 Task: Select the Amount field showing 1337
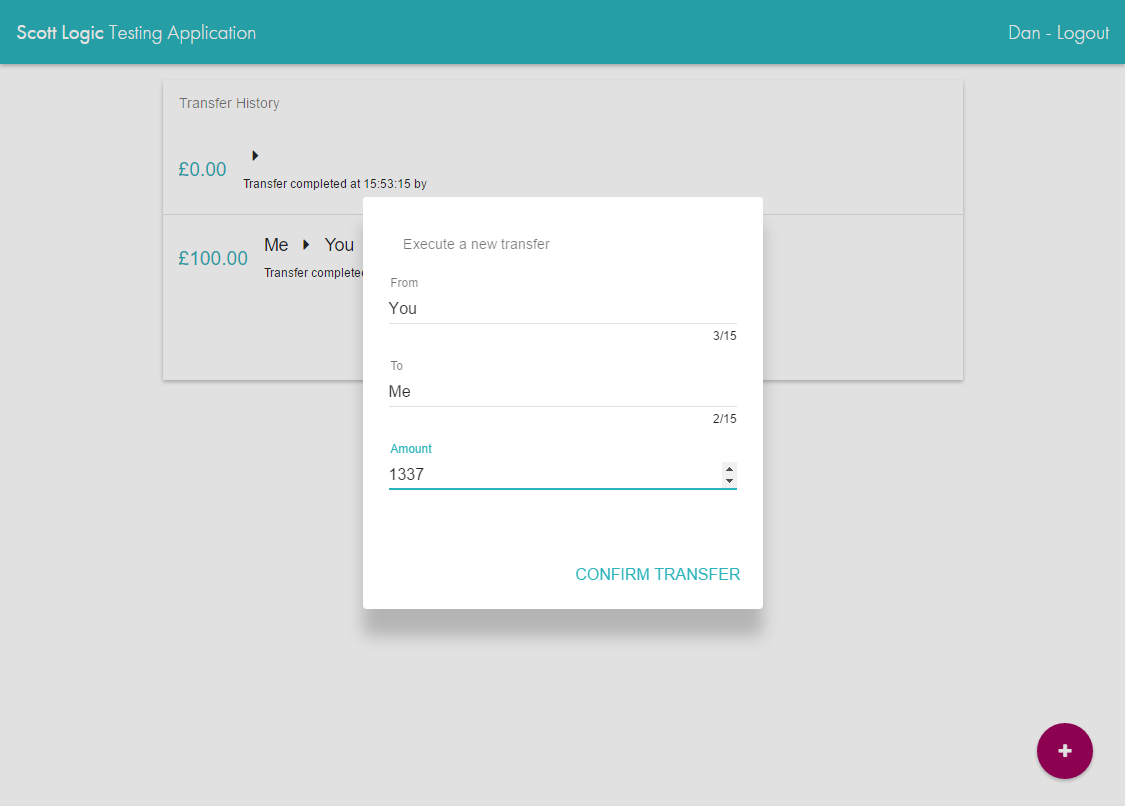(x=552, y=474)
